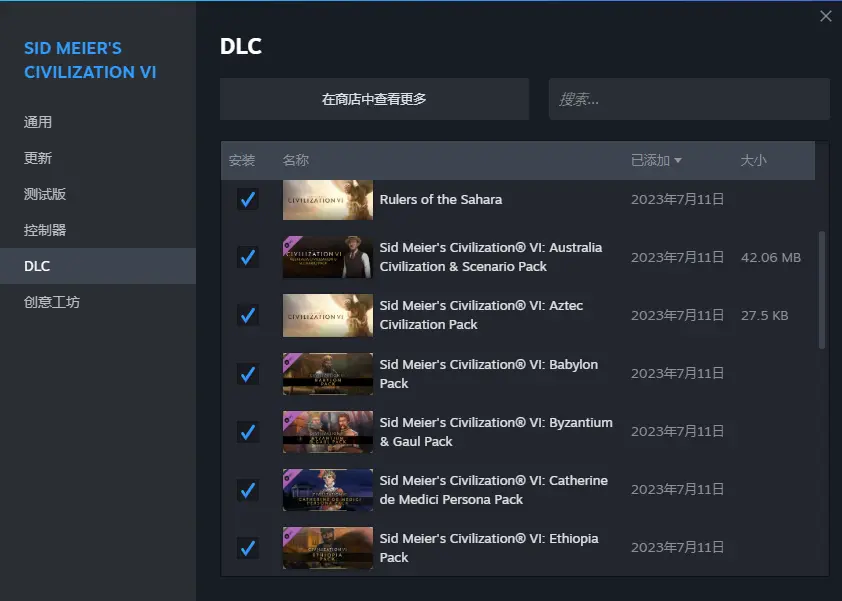Screen dimensions: 842x601
Task: Uncheck the Babylon Pack install checkbox
Action: [248, 374]
